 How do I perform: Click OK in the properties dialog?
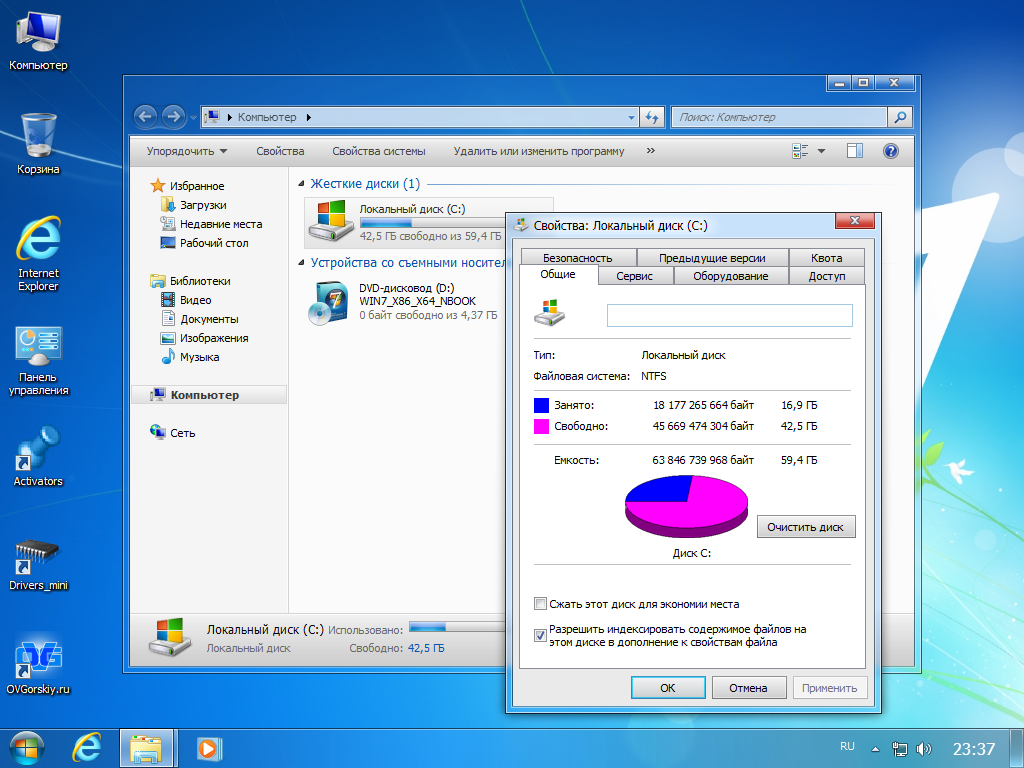[667, 688]
